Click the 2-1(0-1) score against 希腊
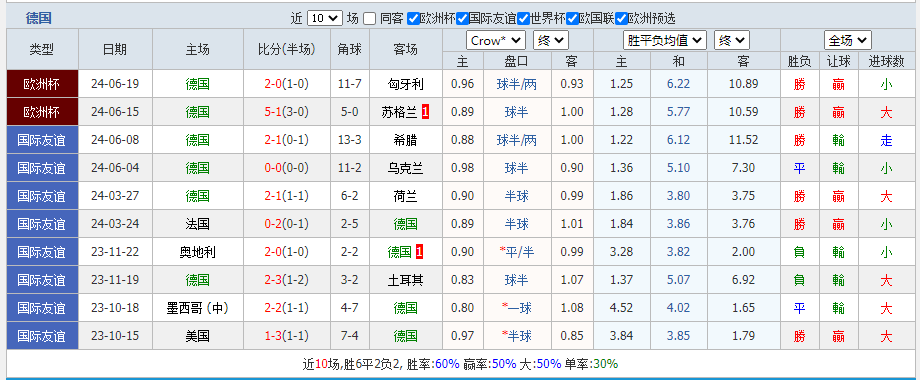 click(287, 140)
